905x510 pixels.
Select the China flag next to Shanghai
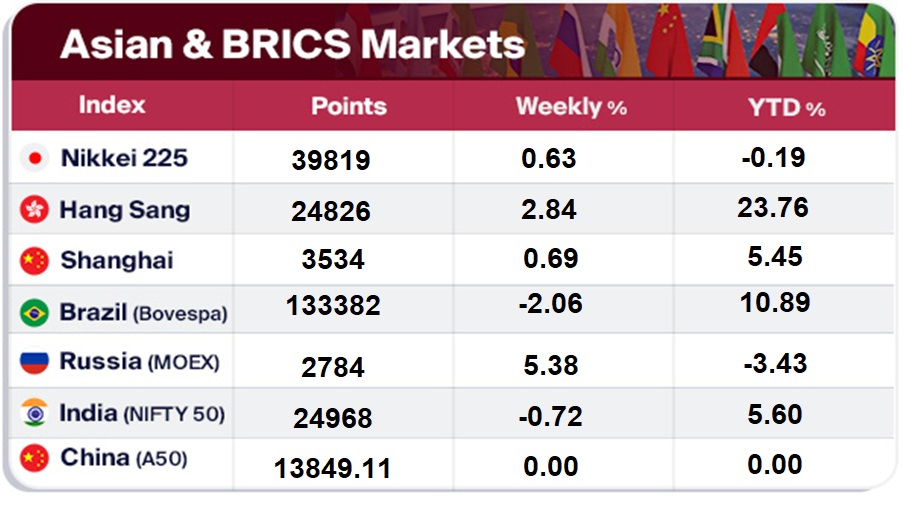(x=35, y=261)
